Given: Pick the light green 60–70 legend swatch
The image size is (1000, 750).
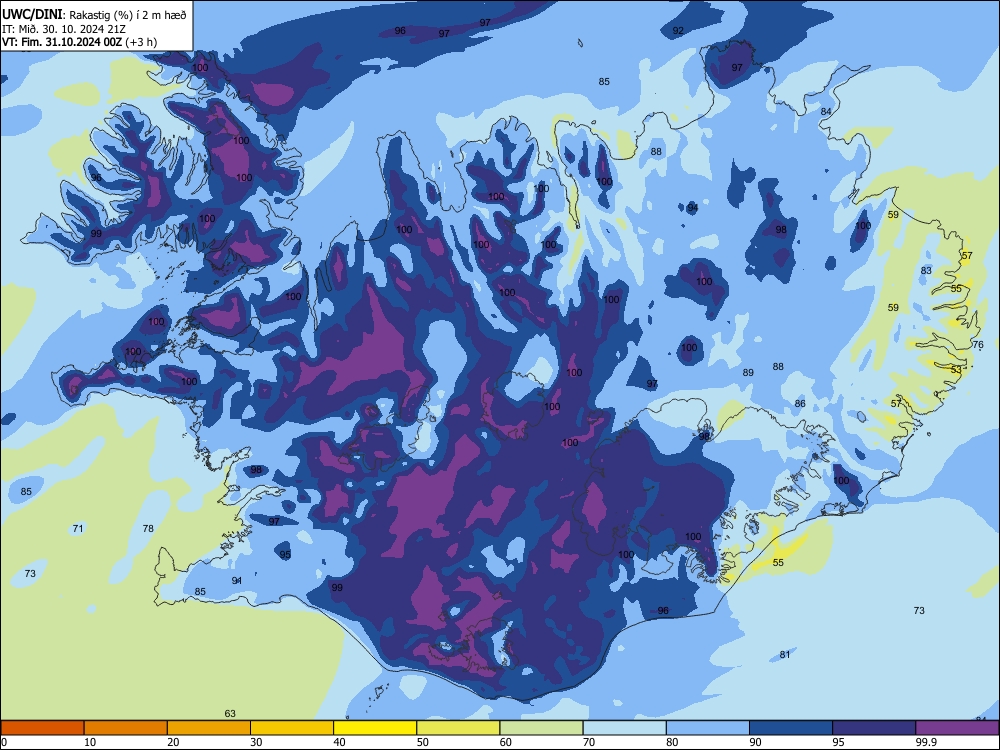Looking at the screenshot, I should [x=541, y=728].
